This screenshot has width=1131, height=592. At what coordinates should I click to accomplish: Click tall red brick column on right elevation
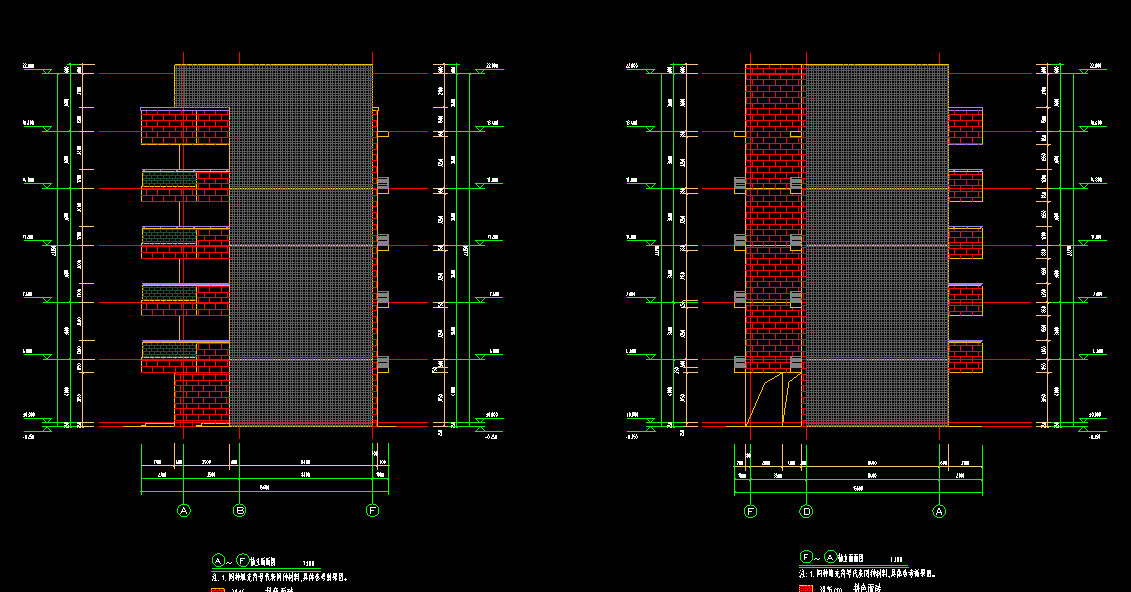click(x=774, y=220)
